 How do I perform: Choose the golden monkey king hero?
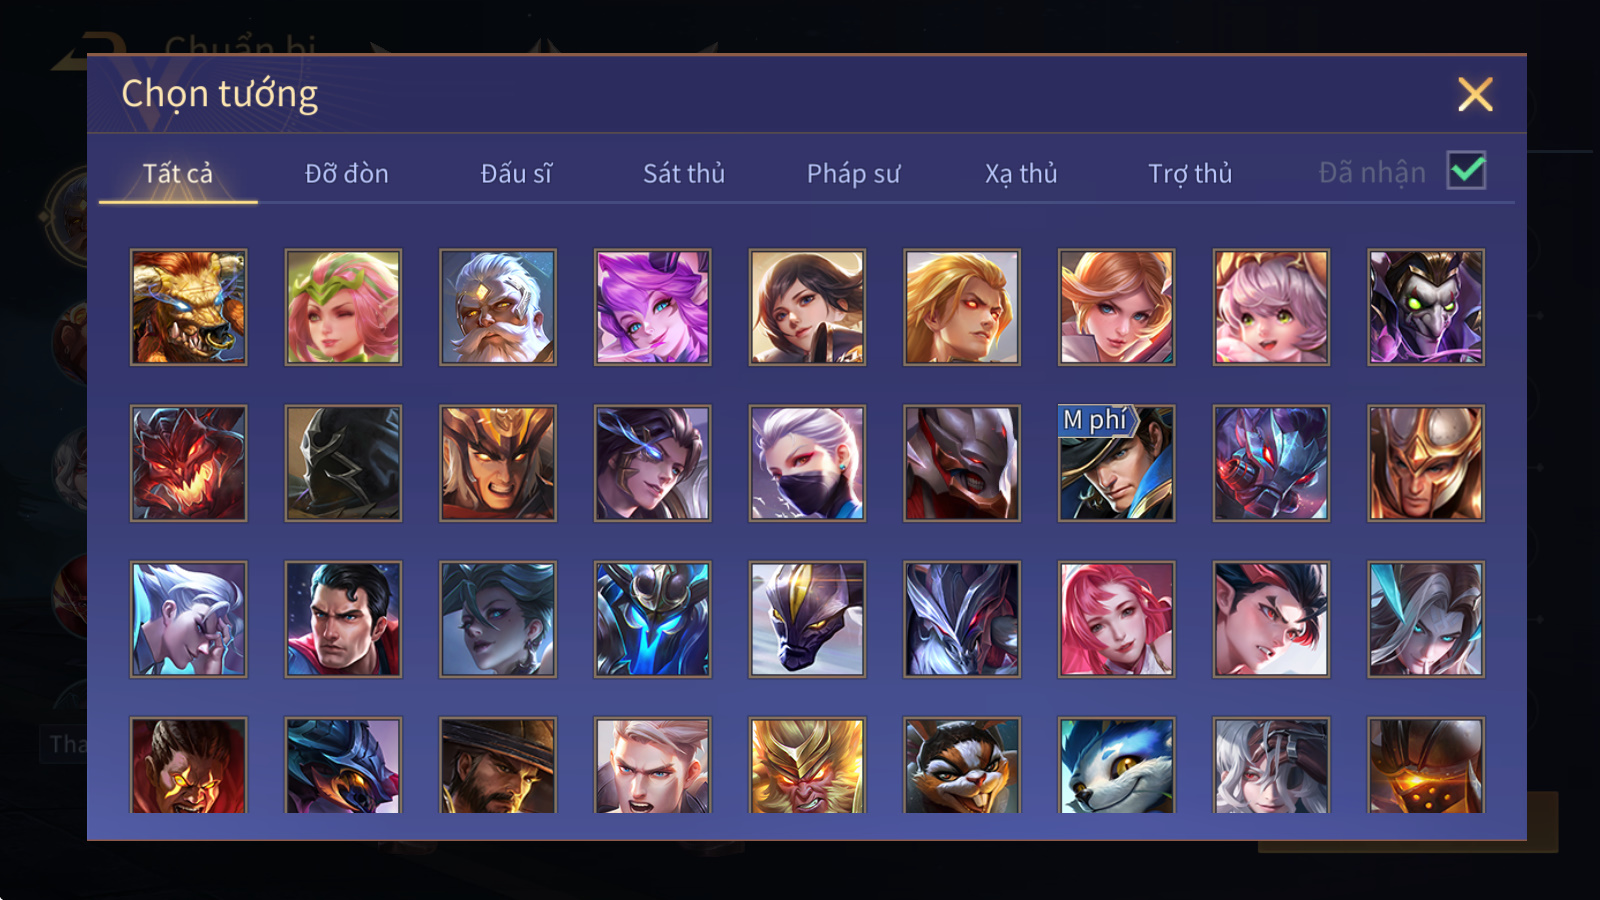(807, 765)
